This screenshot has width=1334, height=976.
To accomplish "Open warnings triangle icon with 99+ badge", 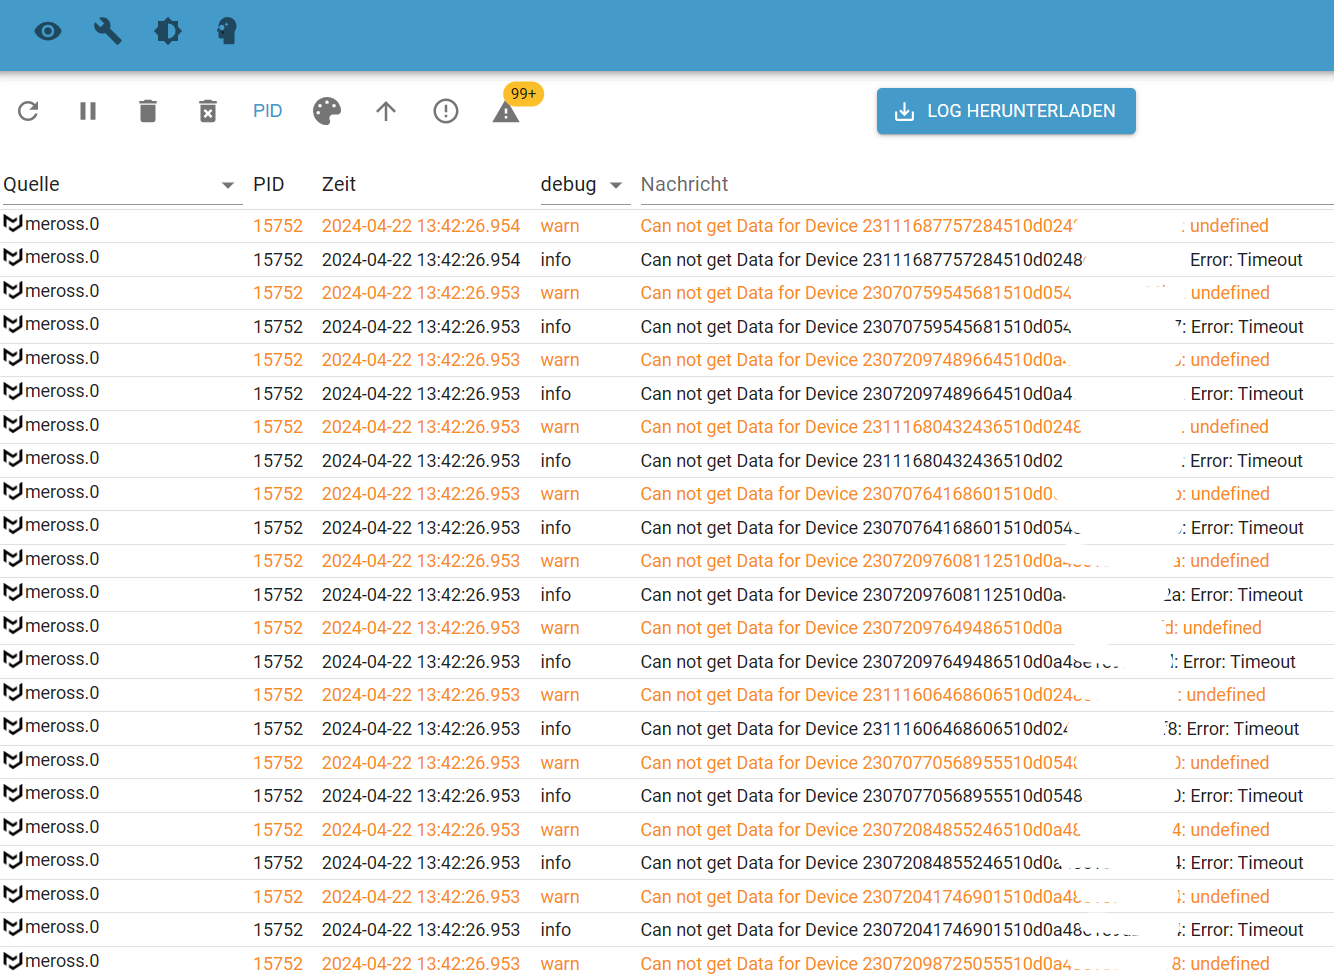I will pyautogui.click(x=506, y=112).
